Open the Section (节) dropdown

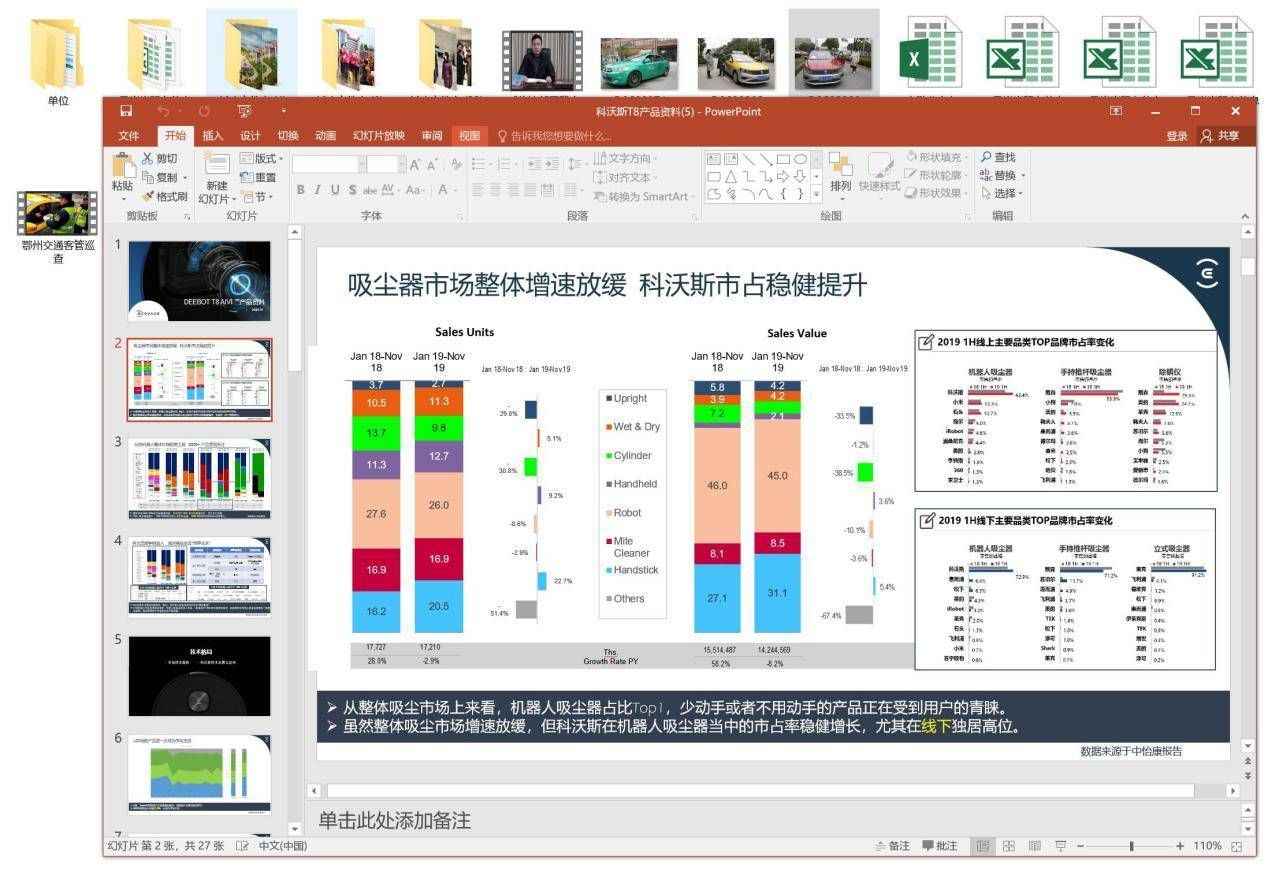(x=257, y=196)
